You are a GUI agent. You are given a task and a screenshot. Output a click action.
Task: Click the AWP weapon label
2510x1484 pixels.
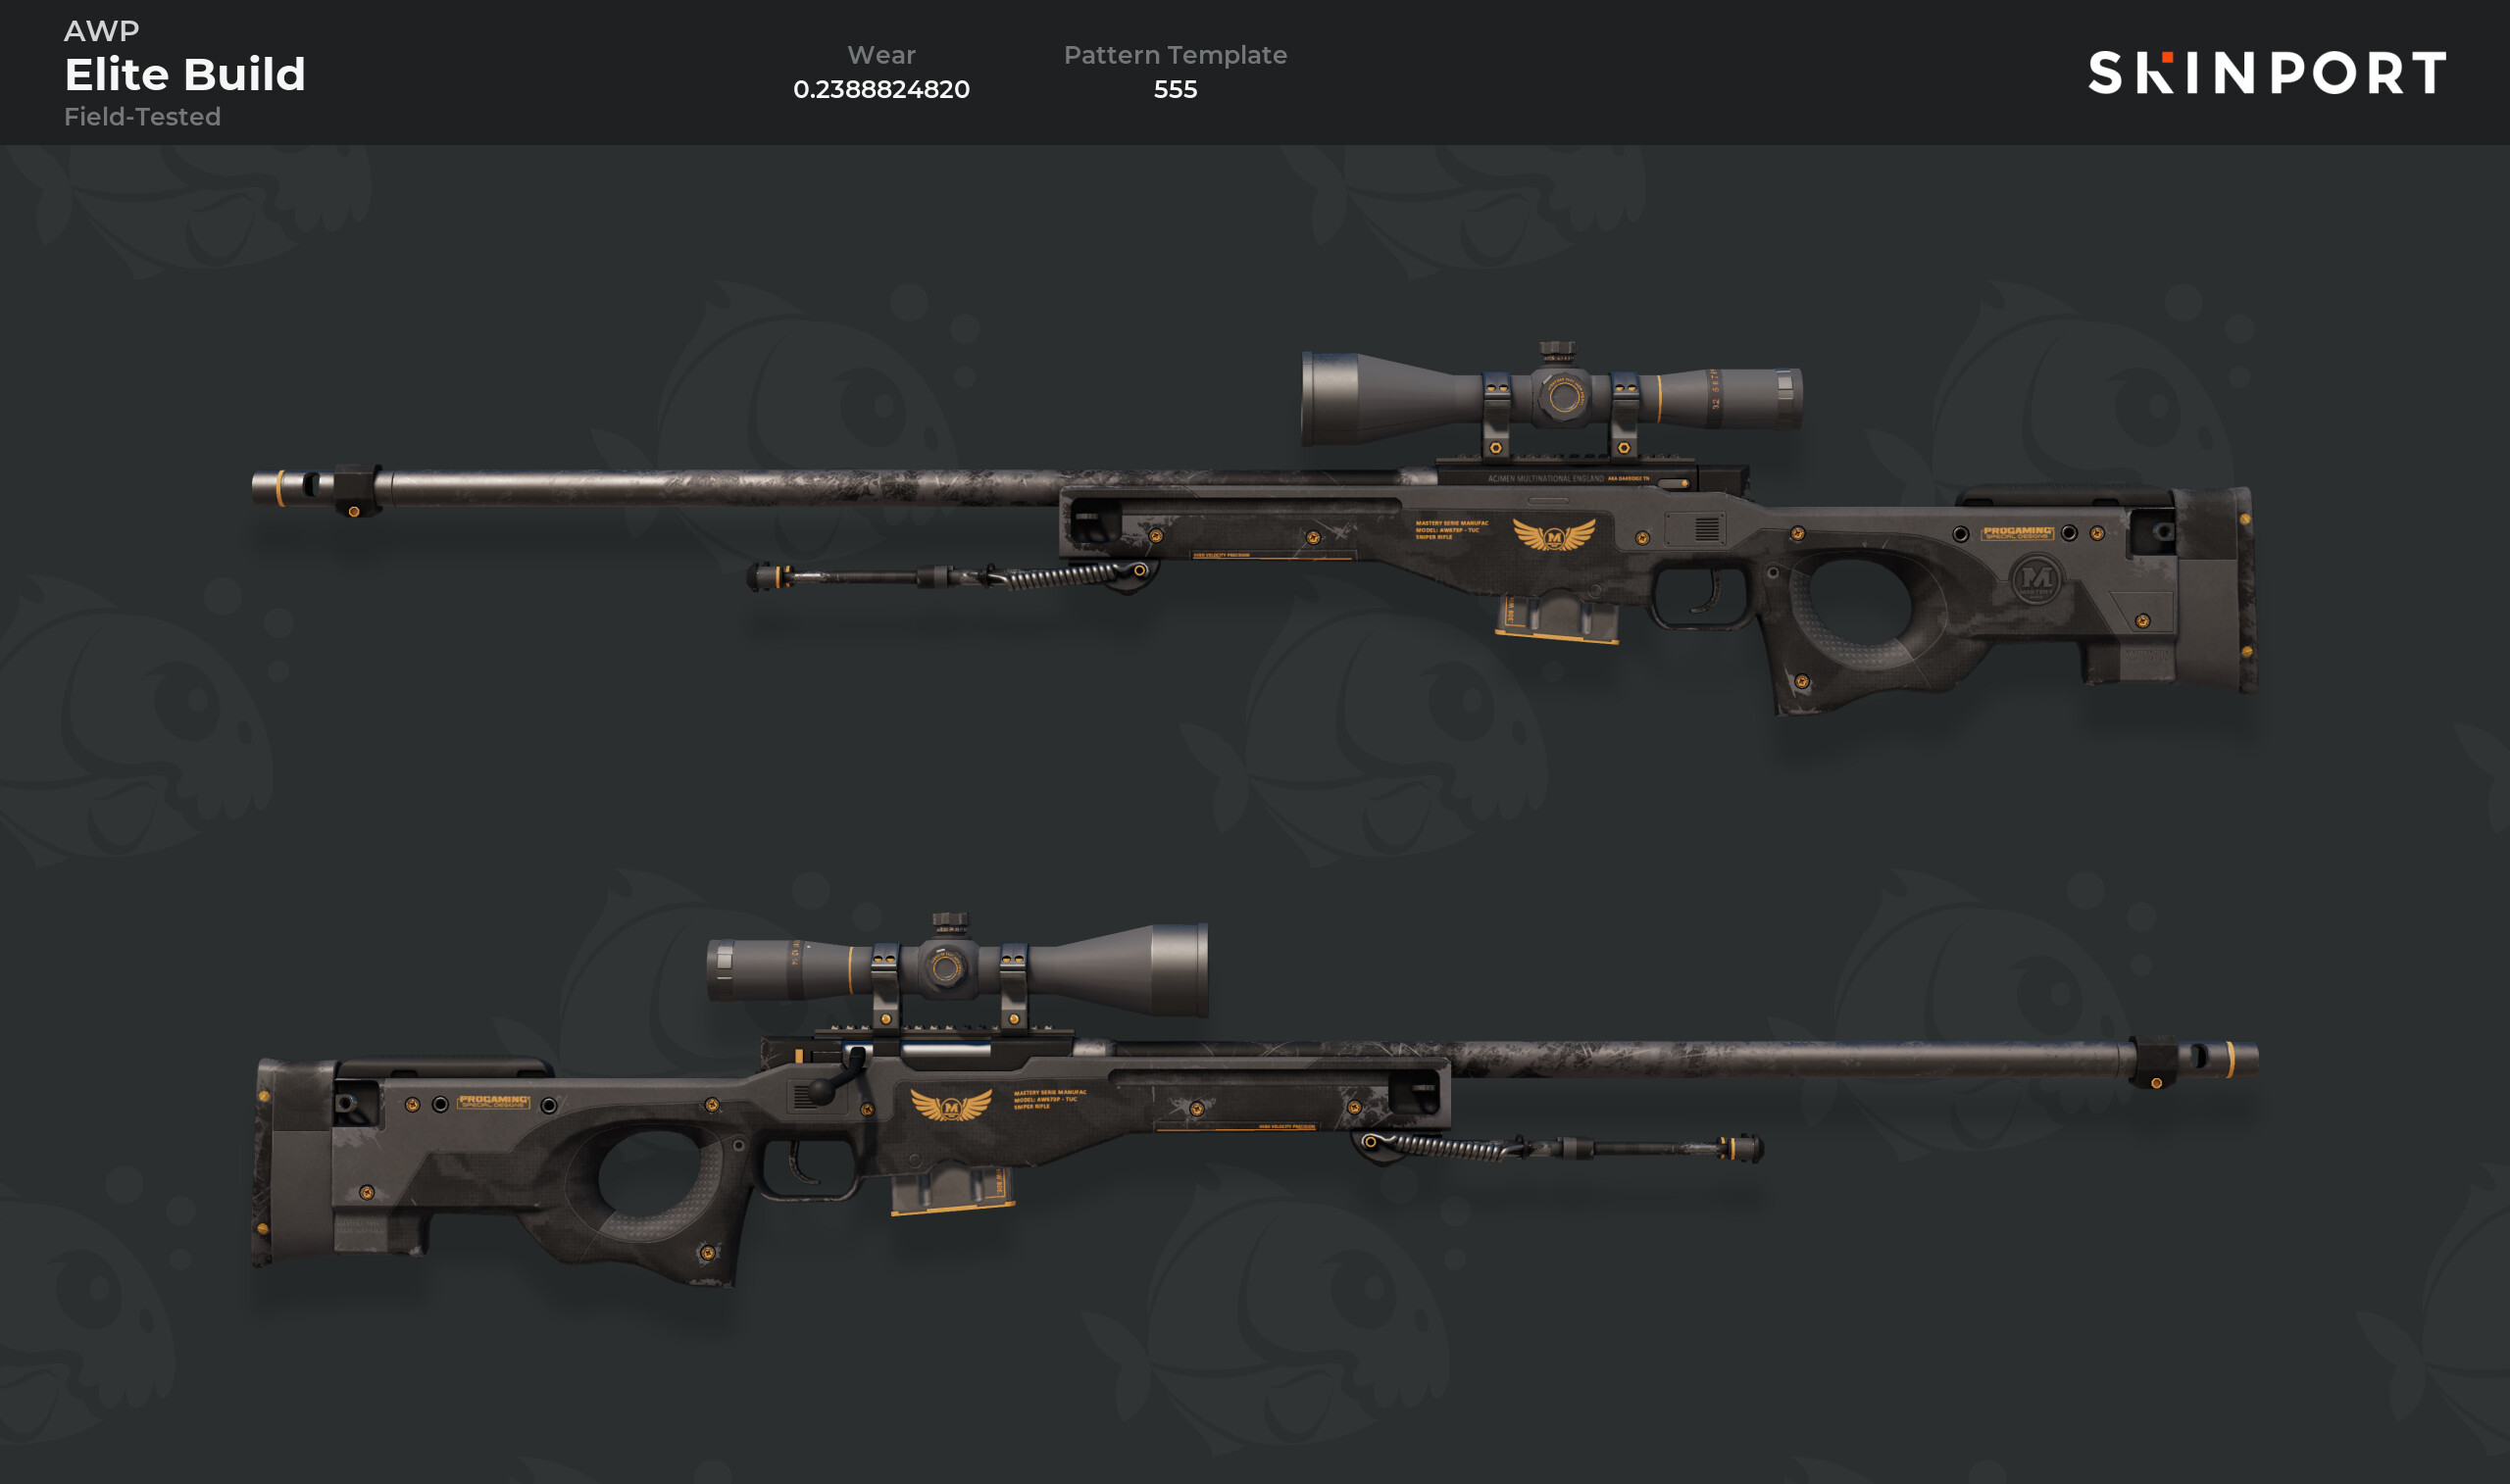click(102, 30)
